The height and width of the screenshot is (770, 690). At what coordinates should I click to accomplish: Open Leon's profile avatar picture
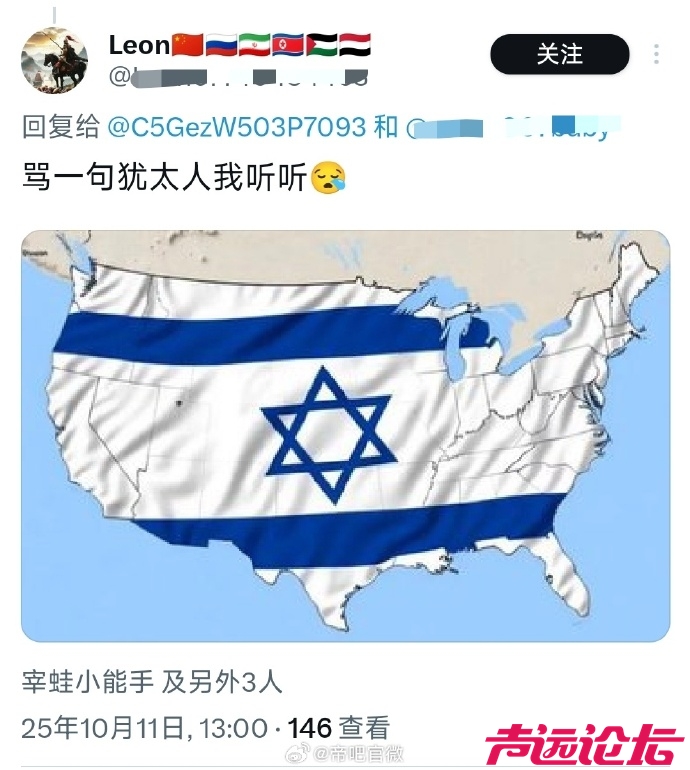point(55,60)
